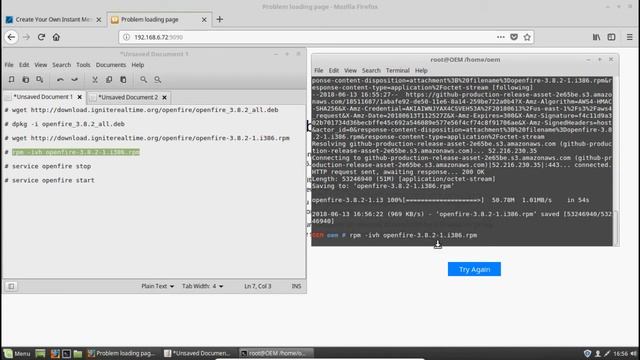The height and width of the screenshot is (360, 640).
Task: Click the new document icon in text editor toolbar
Action: click(11, 80)
